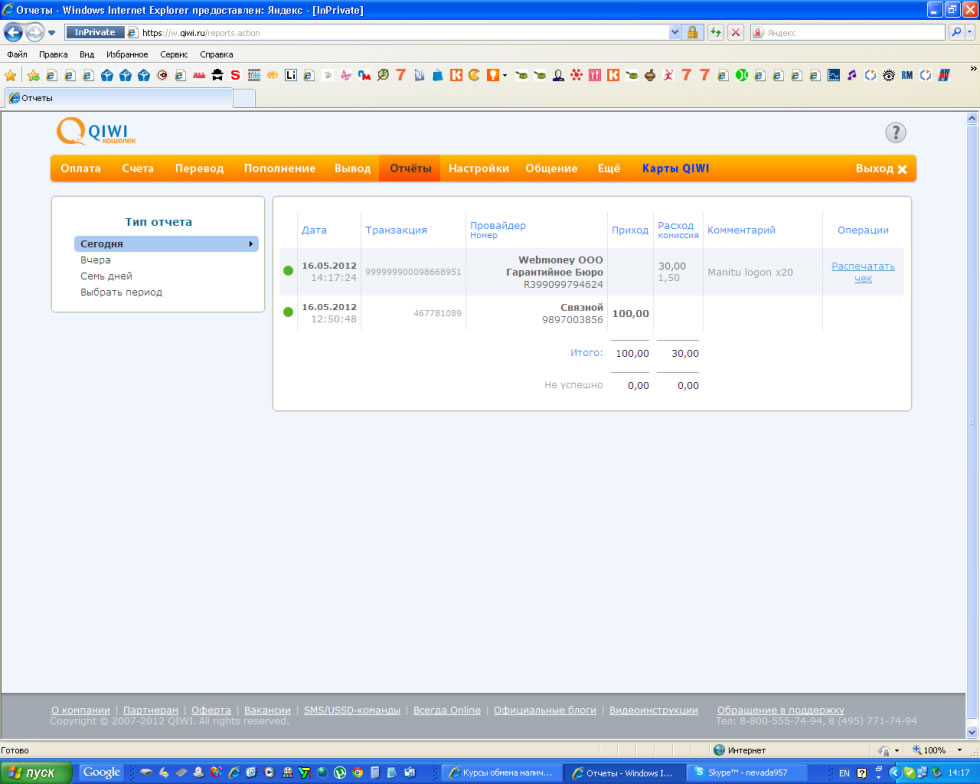Viewport: 980px width, 784px height.
Task: Click the security lock icon in address bar
Action: 691,32
